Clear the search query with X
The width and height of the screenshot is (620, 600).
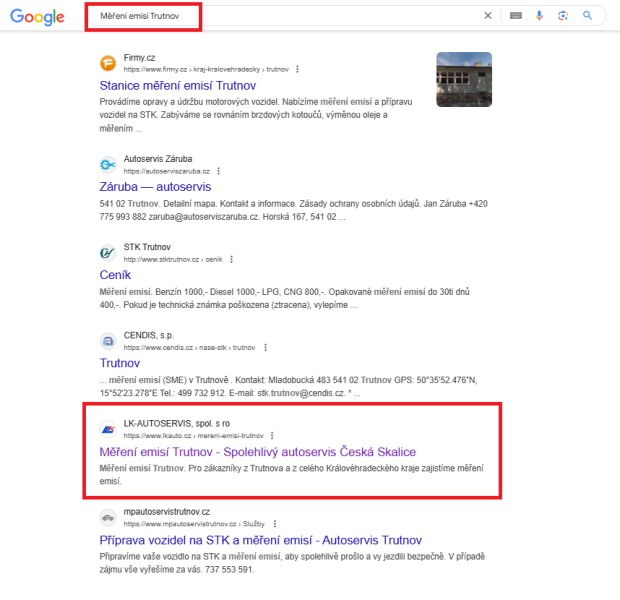click(x=488, y=15)
